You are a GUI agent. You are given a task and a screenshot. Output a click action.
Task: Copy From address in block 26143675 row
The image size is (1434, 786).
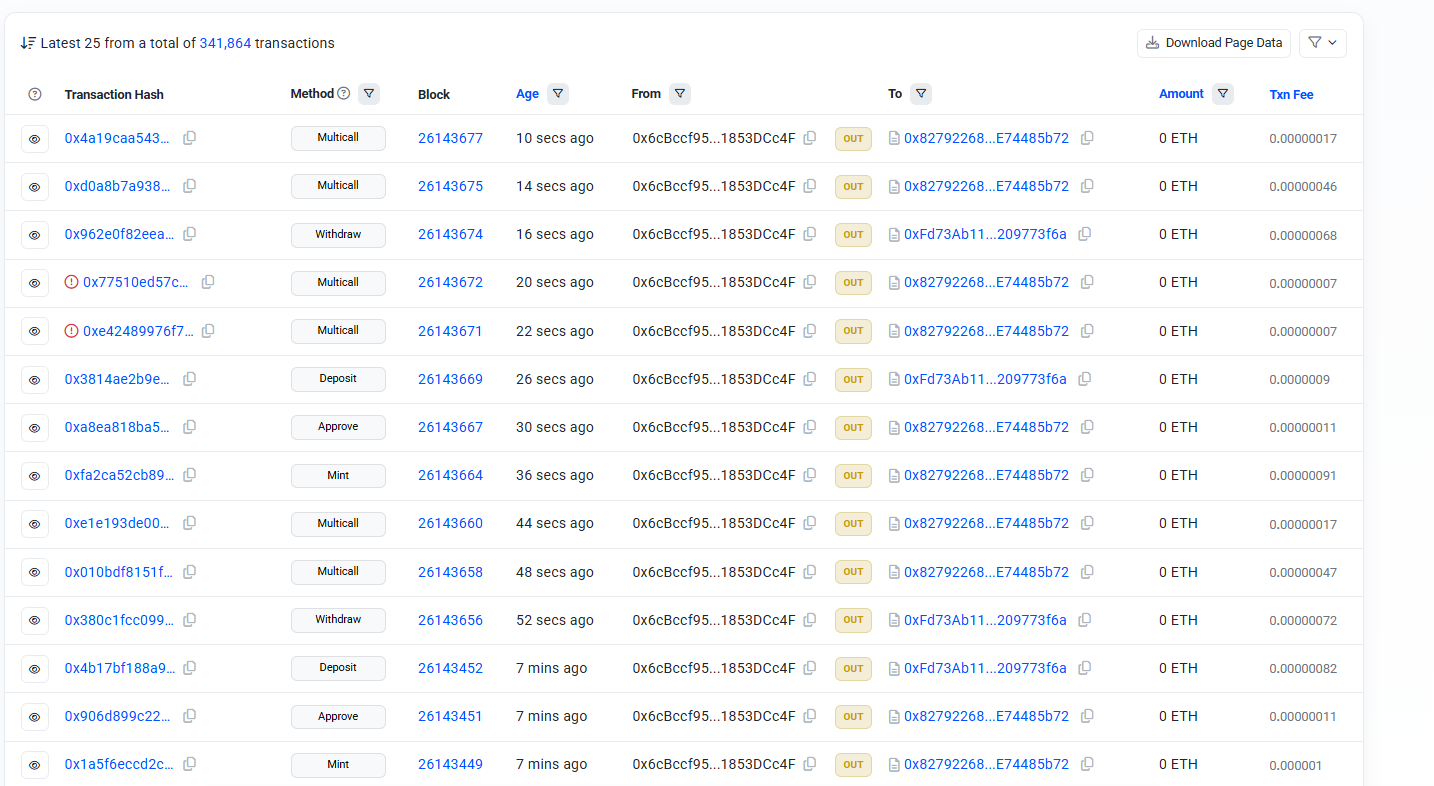coord(810,186)
